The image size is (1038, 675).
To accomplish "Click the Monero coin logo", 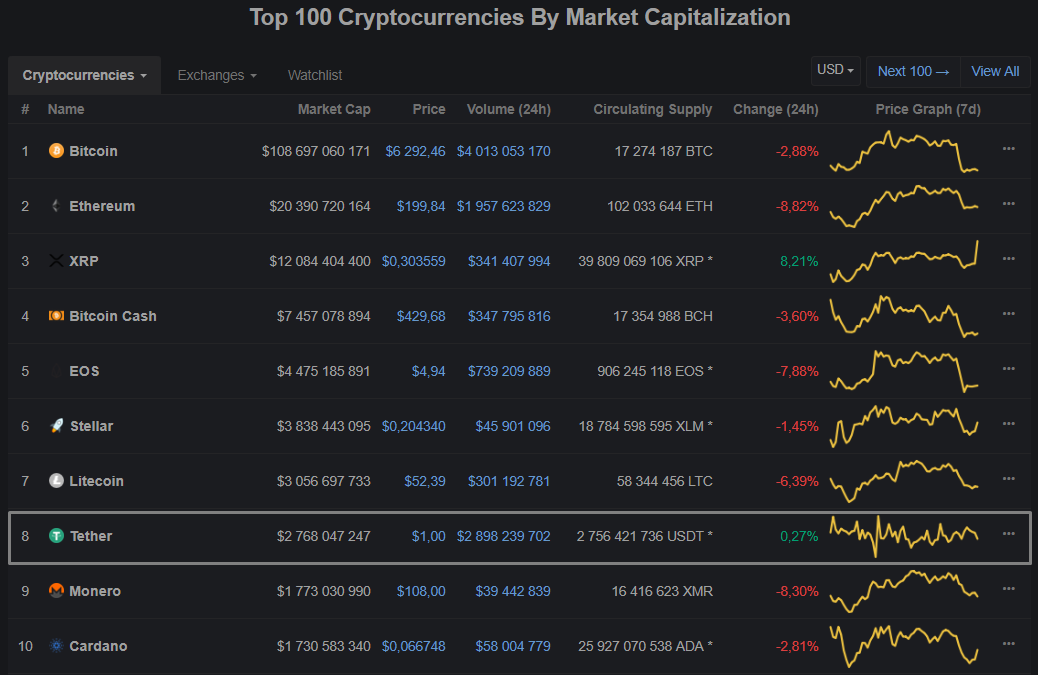I will 57,591.
